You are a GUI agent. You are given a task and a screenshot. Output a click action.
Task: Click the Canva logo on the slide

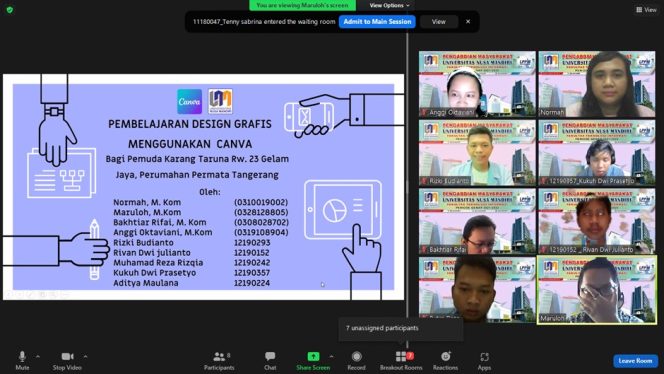189,102
